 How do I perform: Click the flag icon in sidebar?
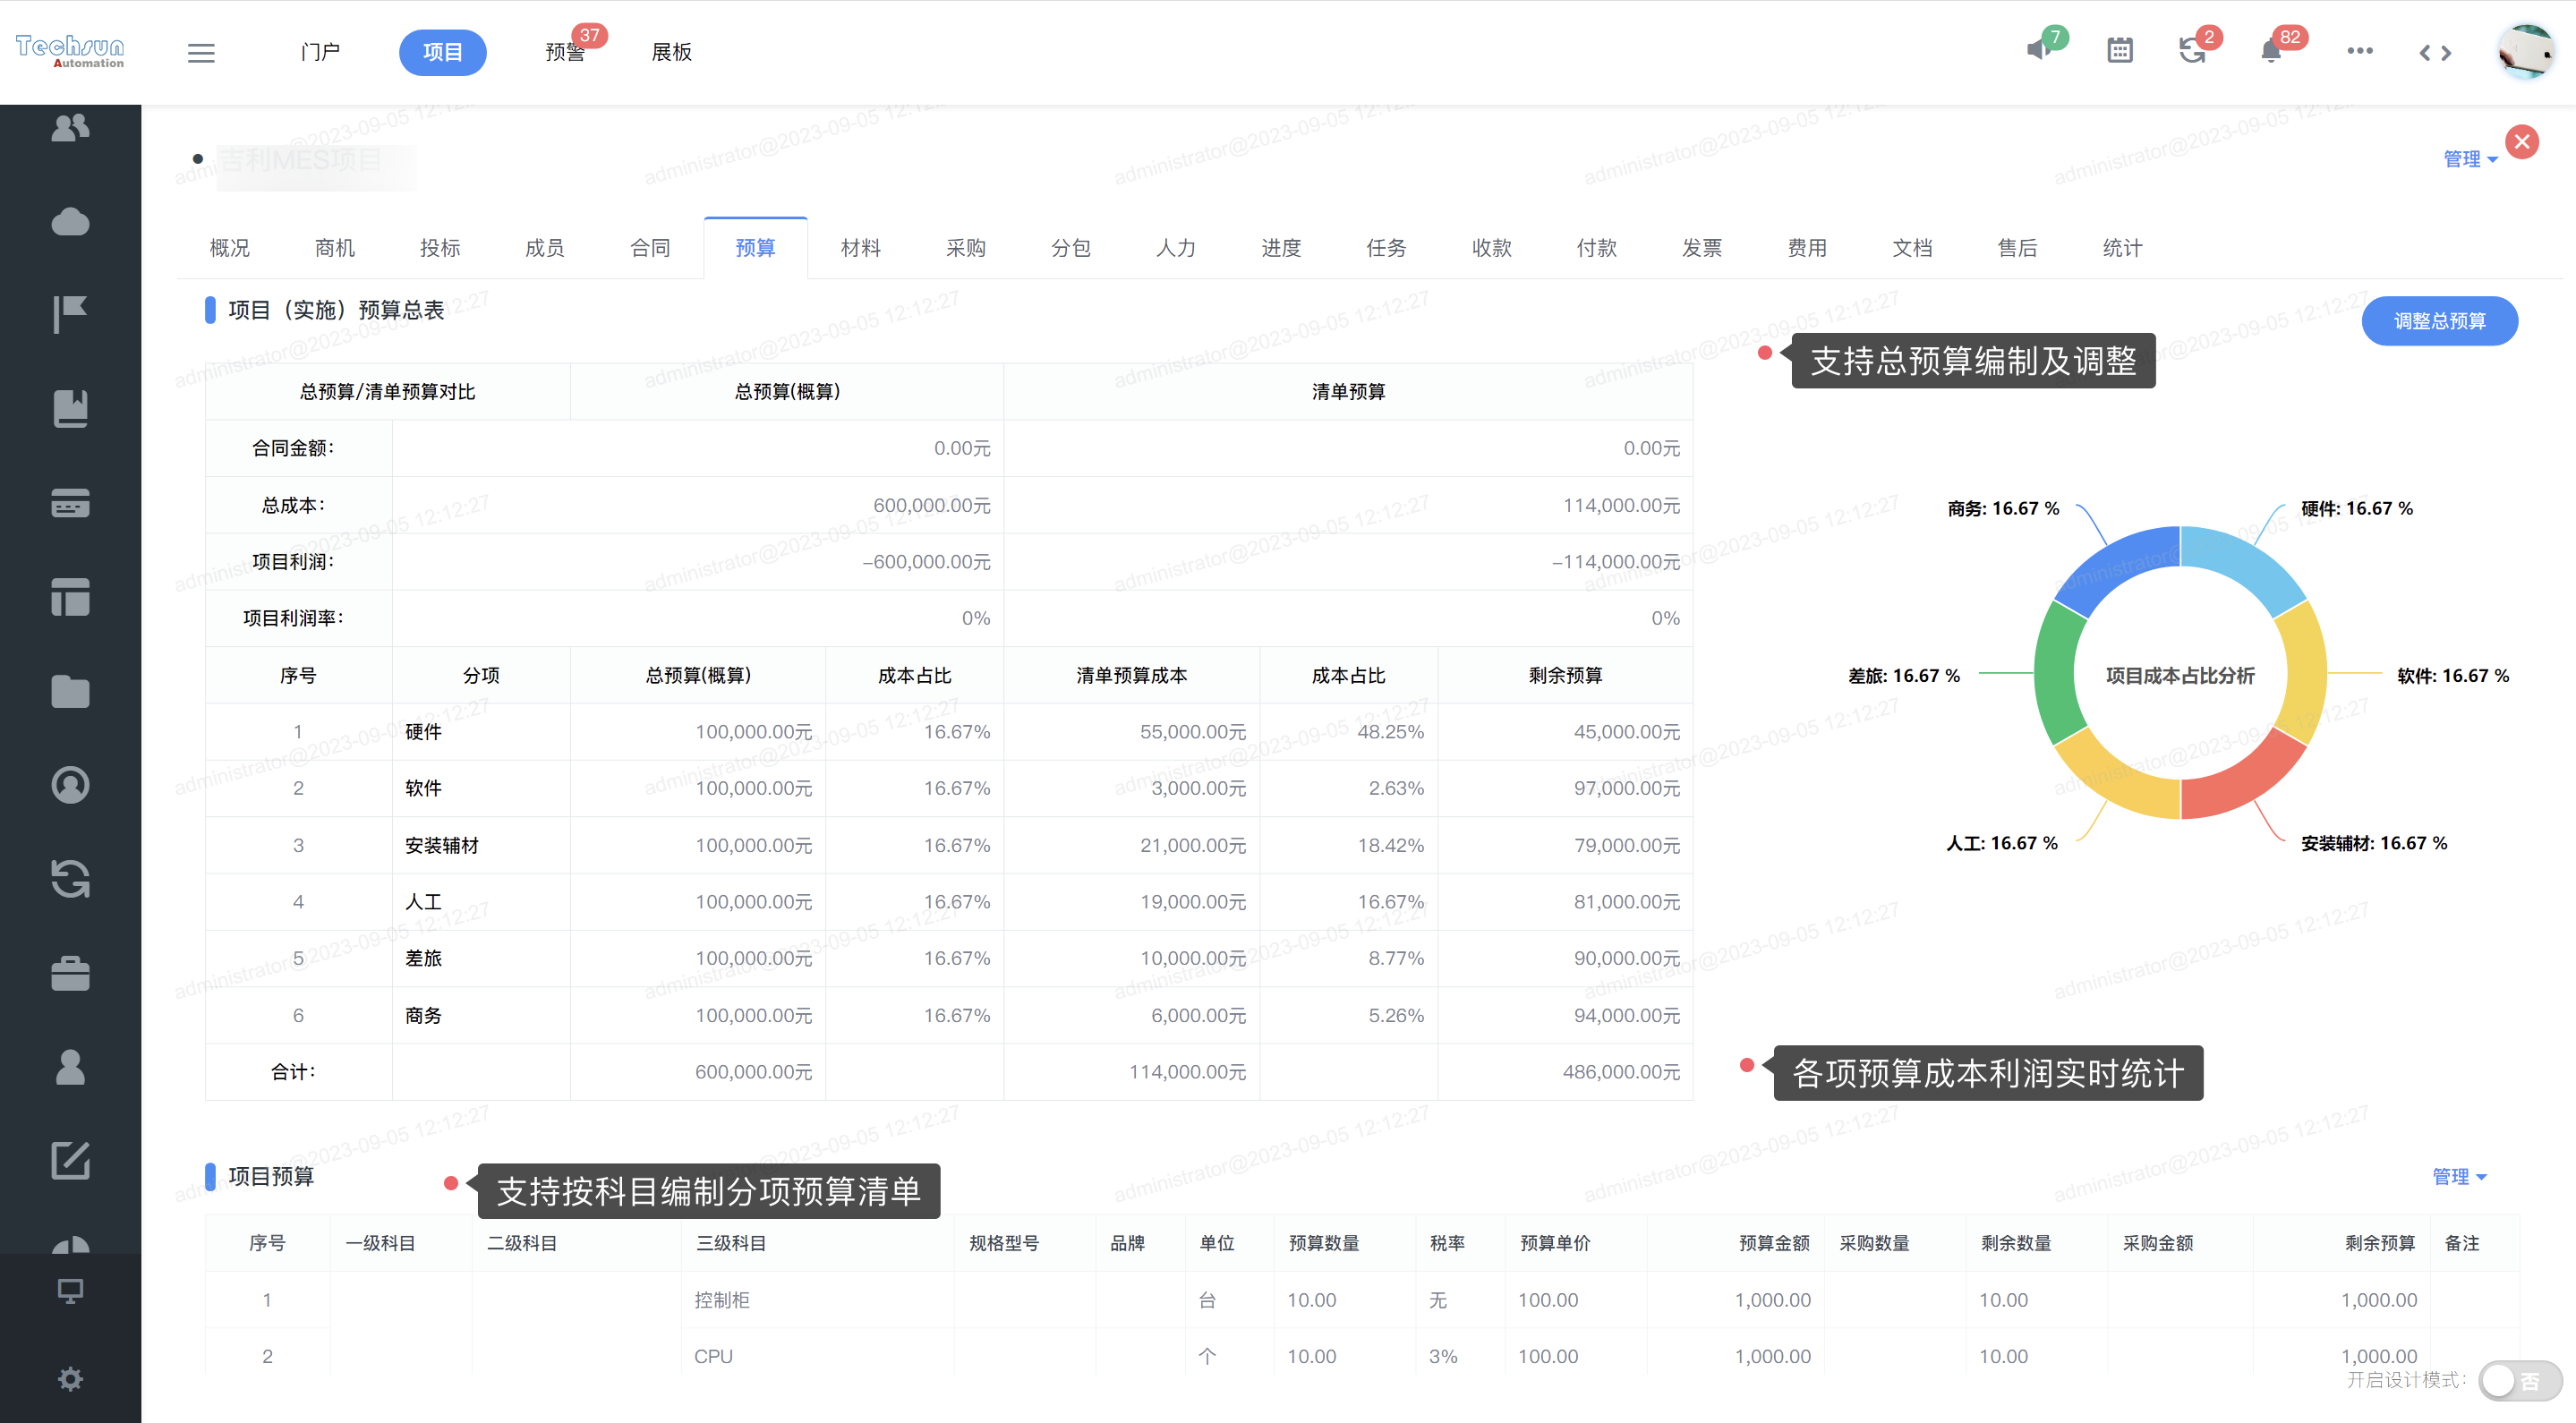[x=70, y=314]
